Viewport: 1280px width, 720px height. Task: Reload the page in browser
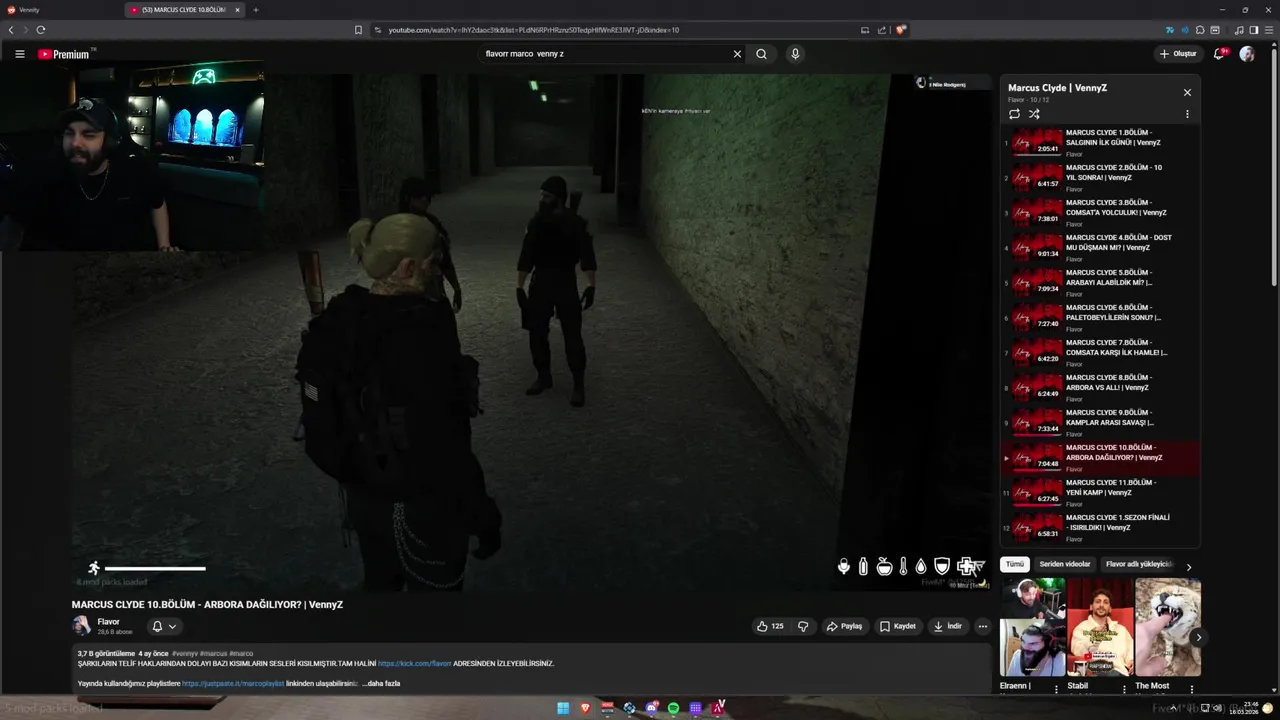40,30
